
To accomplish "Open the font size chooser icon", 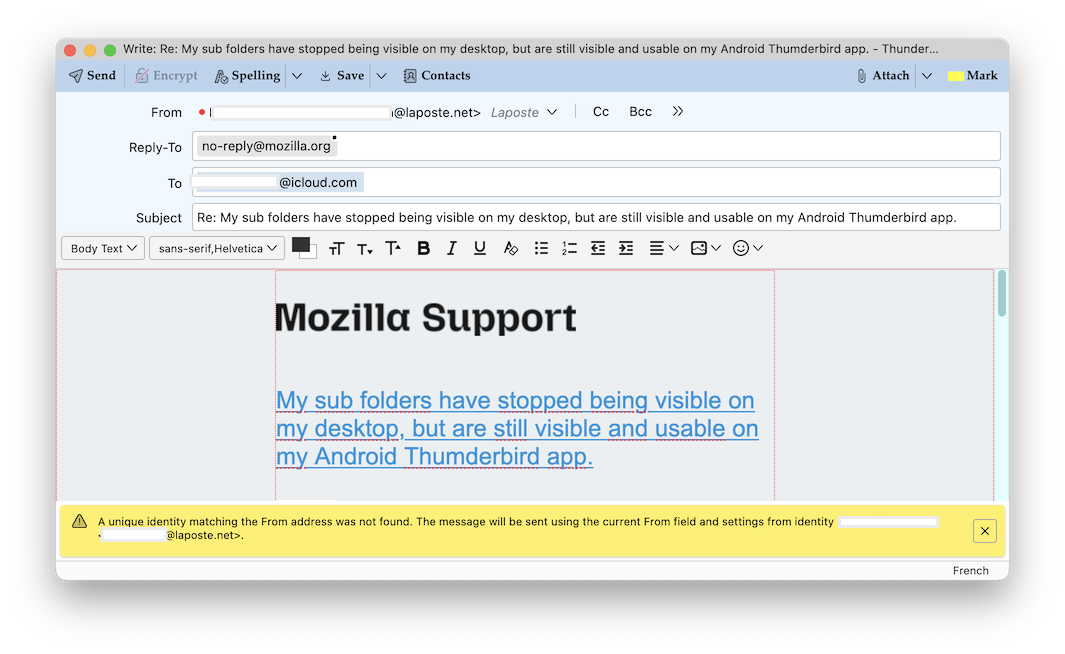I will (336, 249).
